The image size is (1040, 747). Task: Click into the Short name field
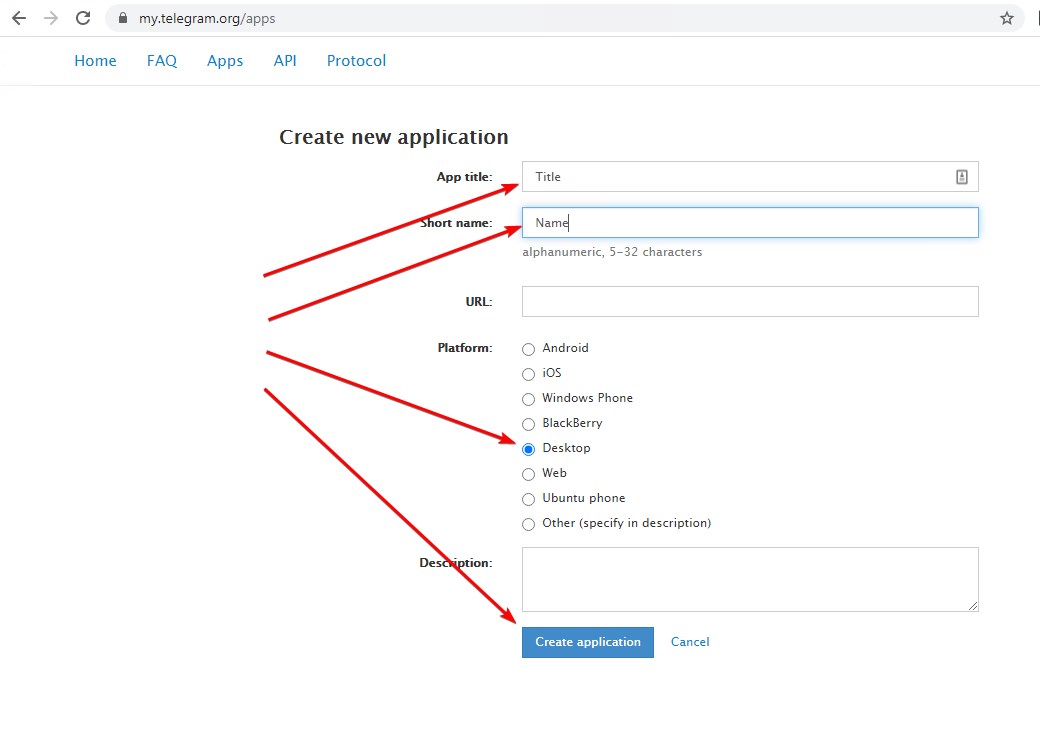(750, 222)
